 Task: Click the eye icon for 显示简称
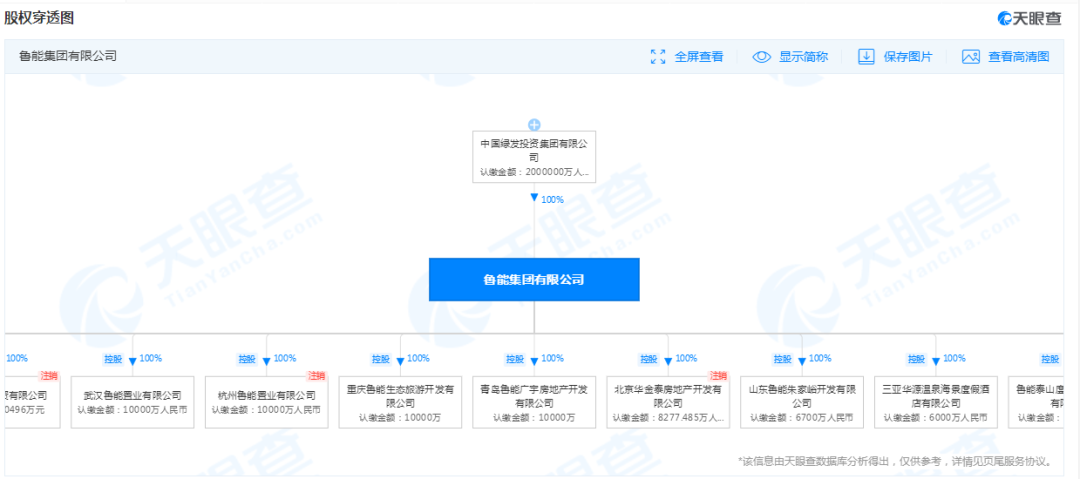761,57
